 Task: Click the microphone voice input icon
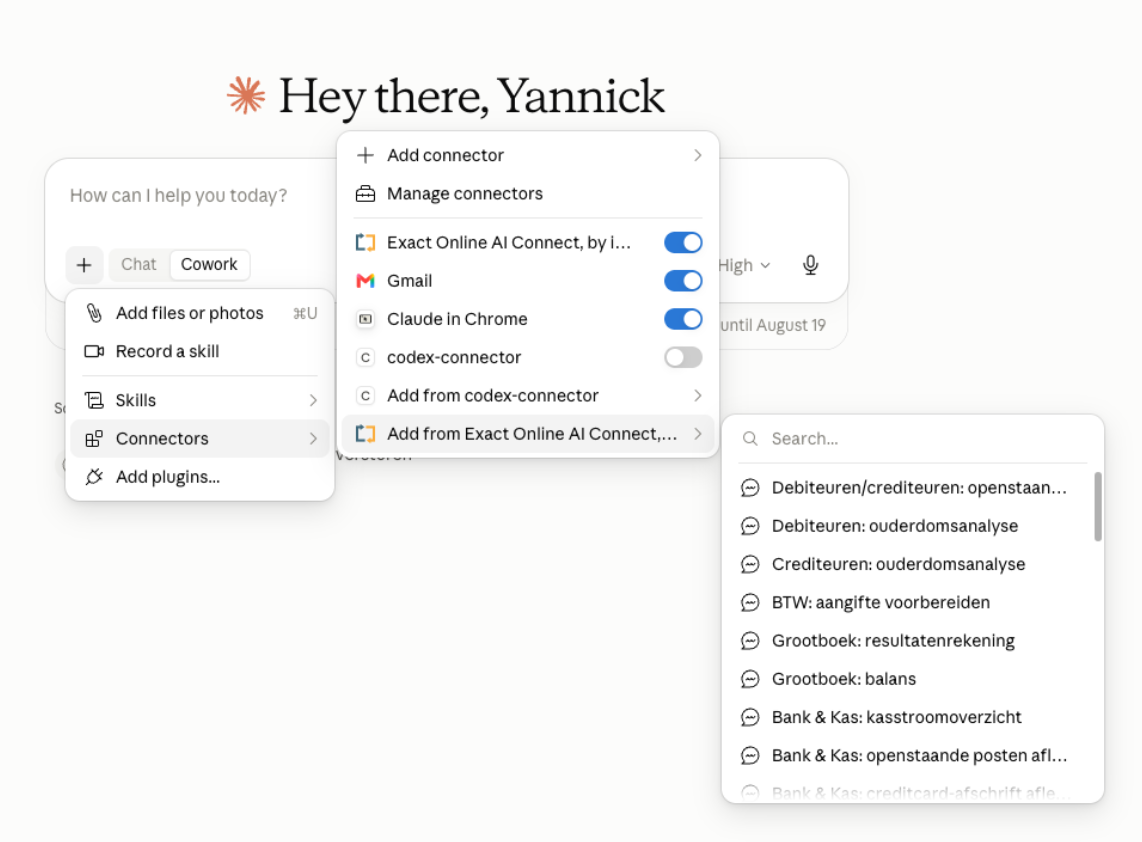[x=810, y=264]
